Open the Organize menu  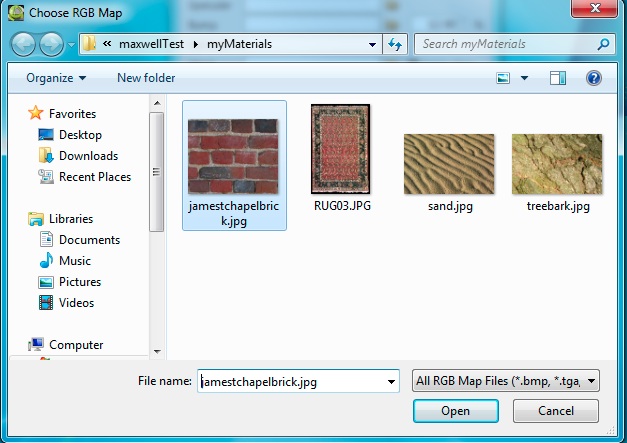(56, 78)
